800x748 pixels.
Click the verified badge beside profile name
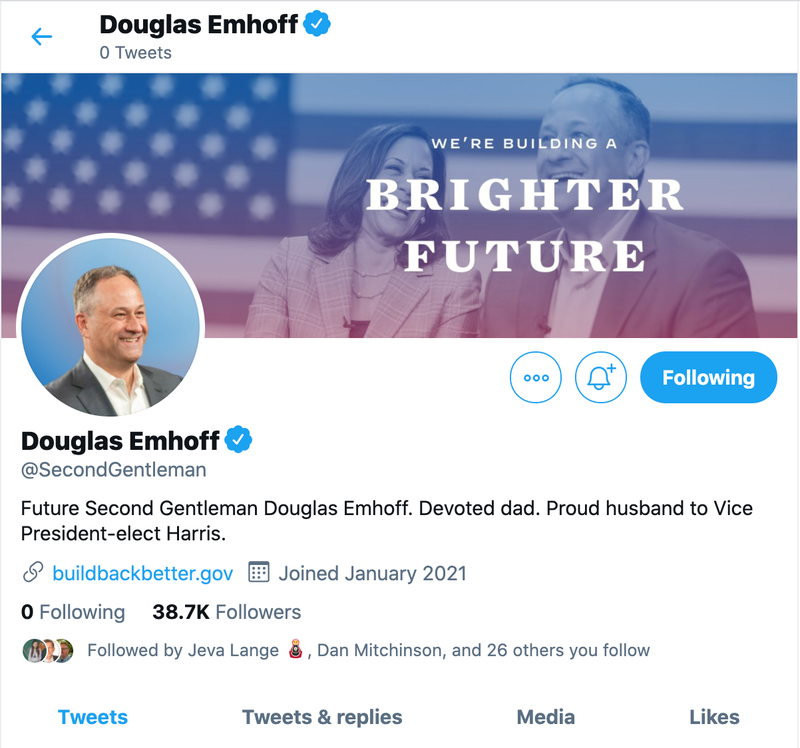pyautogui.click(x=239, y=440)
